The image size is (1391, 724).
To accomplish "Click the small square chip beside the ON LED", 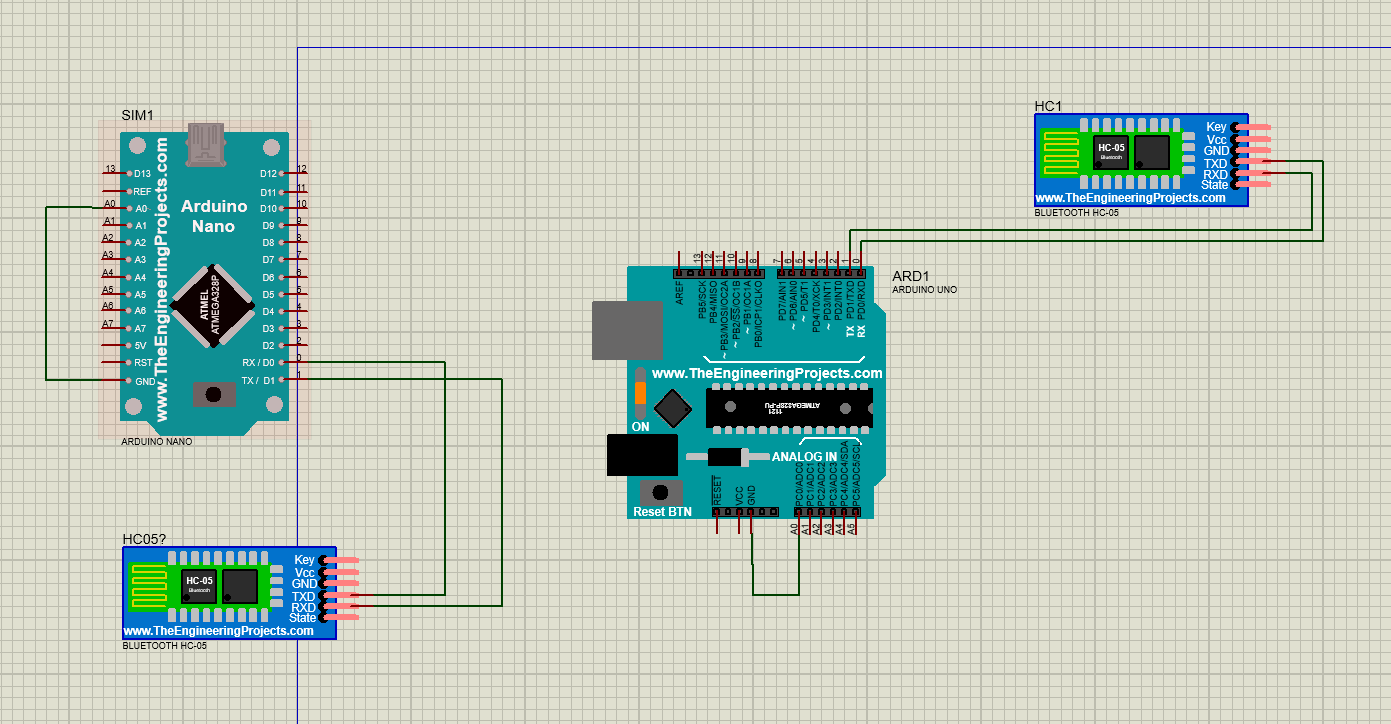I will (x=673, y=406).
